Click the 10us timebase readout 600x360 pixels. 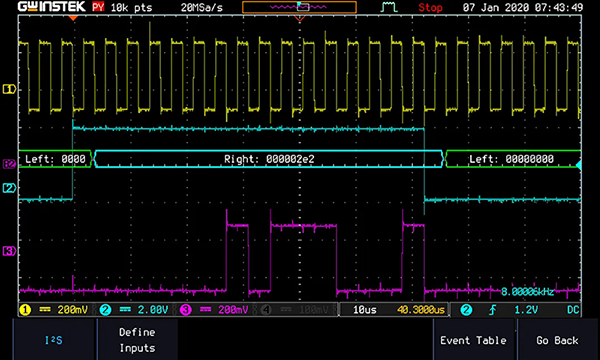364,310
